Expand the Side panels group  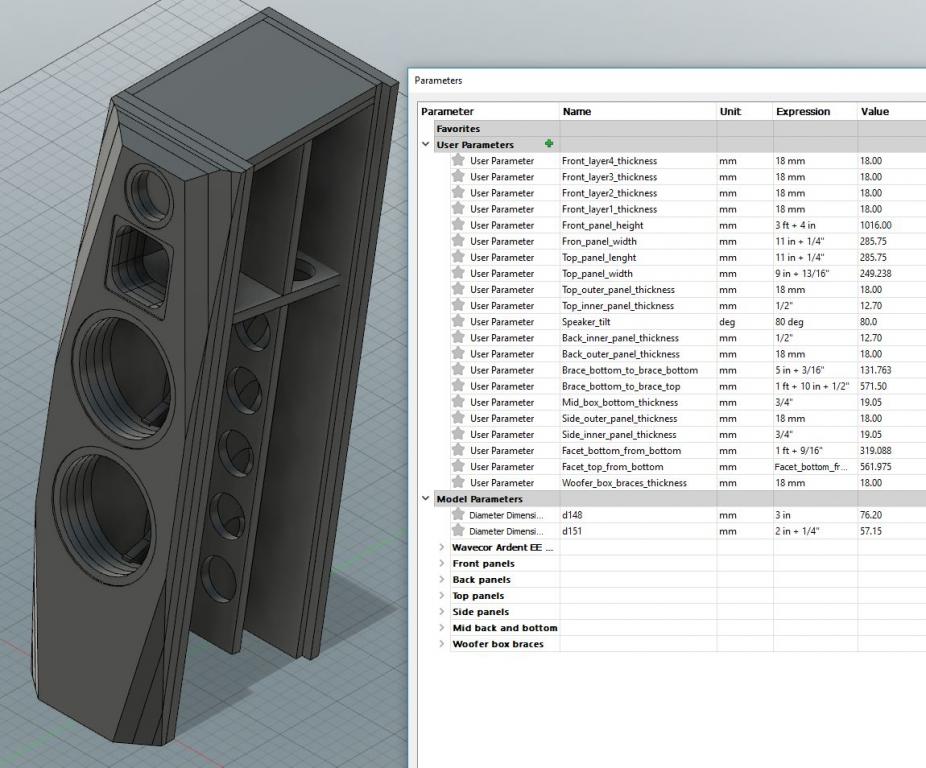click(442, 611)
